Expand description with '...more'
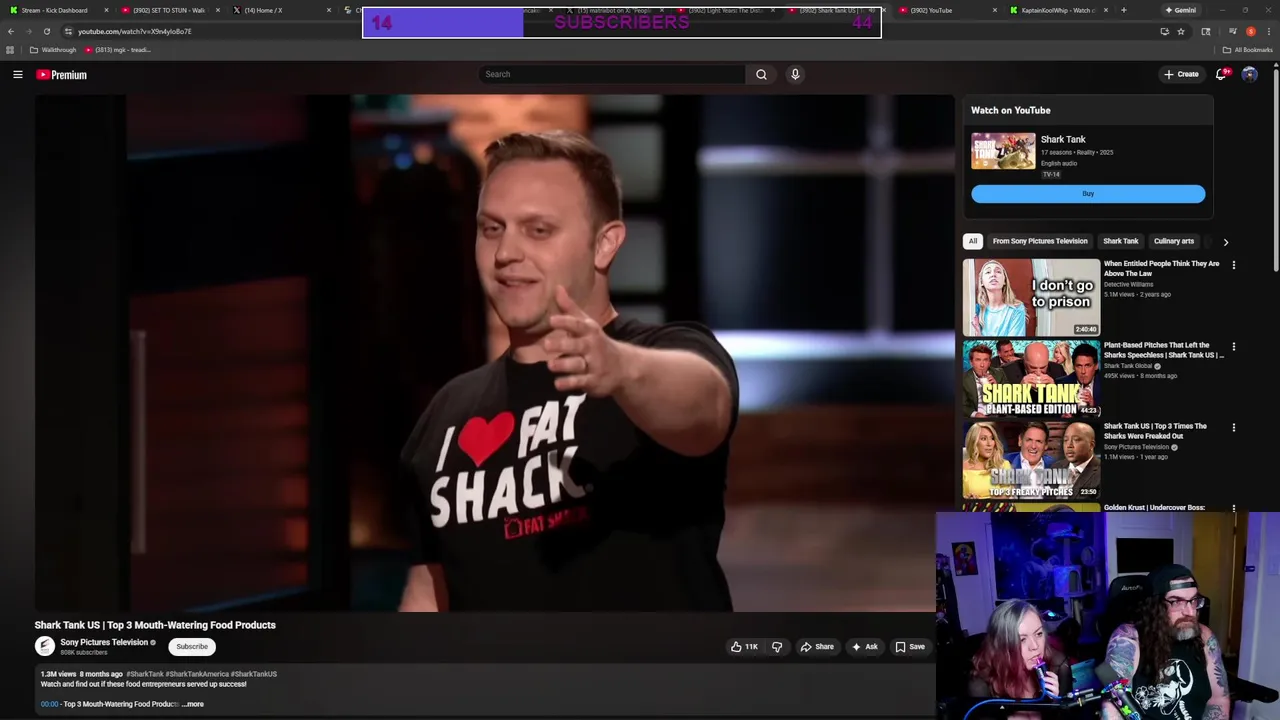This screenshot has height=720, width=1280. coord(192,704)
